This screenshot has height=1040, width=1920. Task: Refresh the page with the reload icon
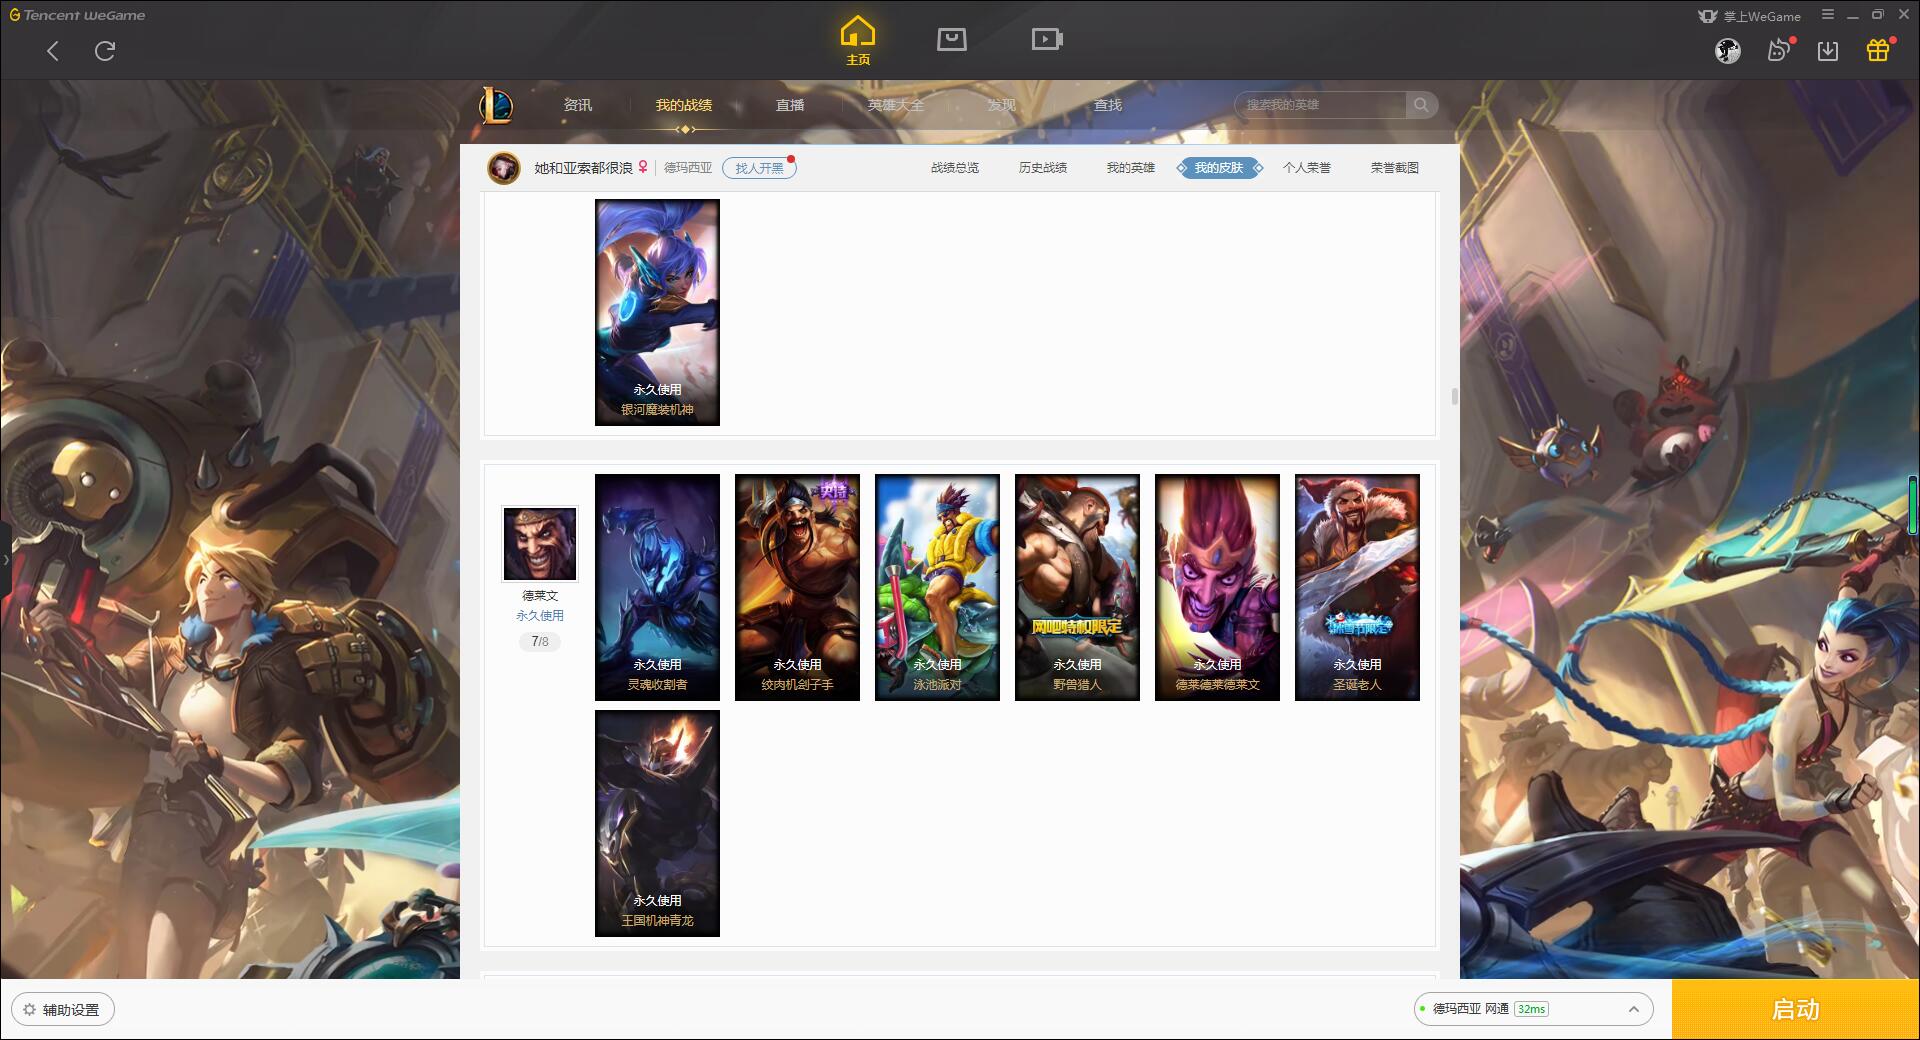[x=105, y=51]
